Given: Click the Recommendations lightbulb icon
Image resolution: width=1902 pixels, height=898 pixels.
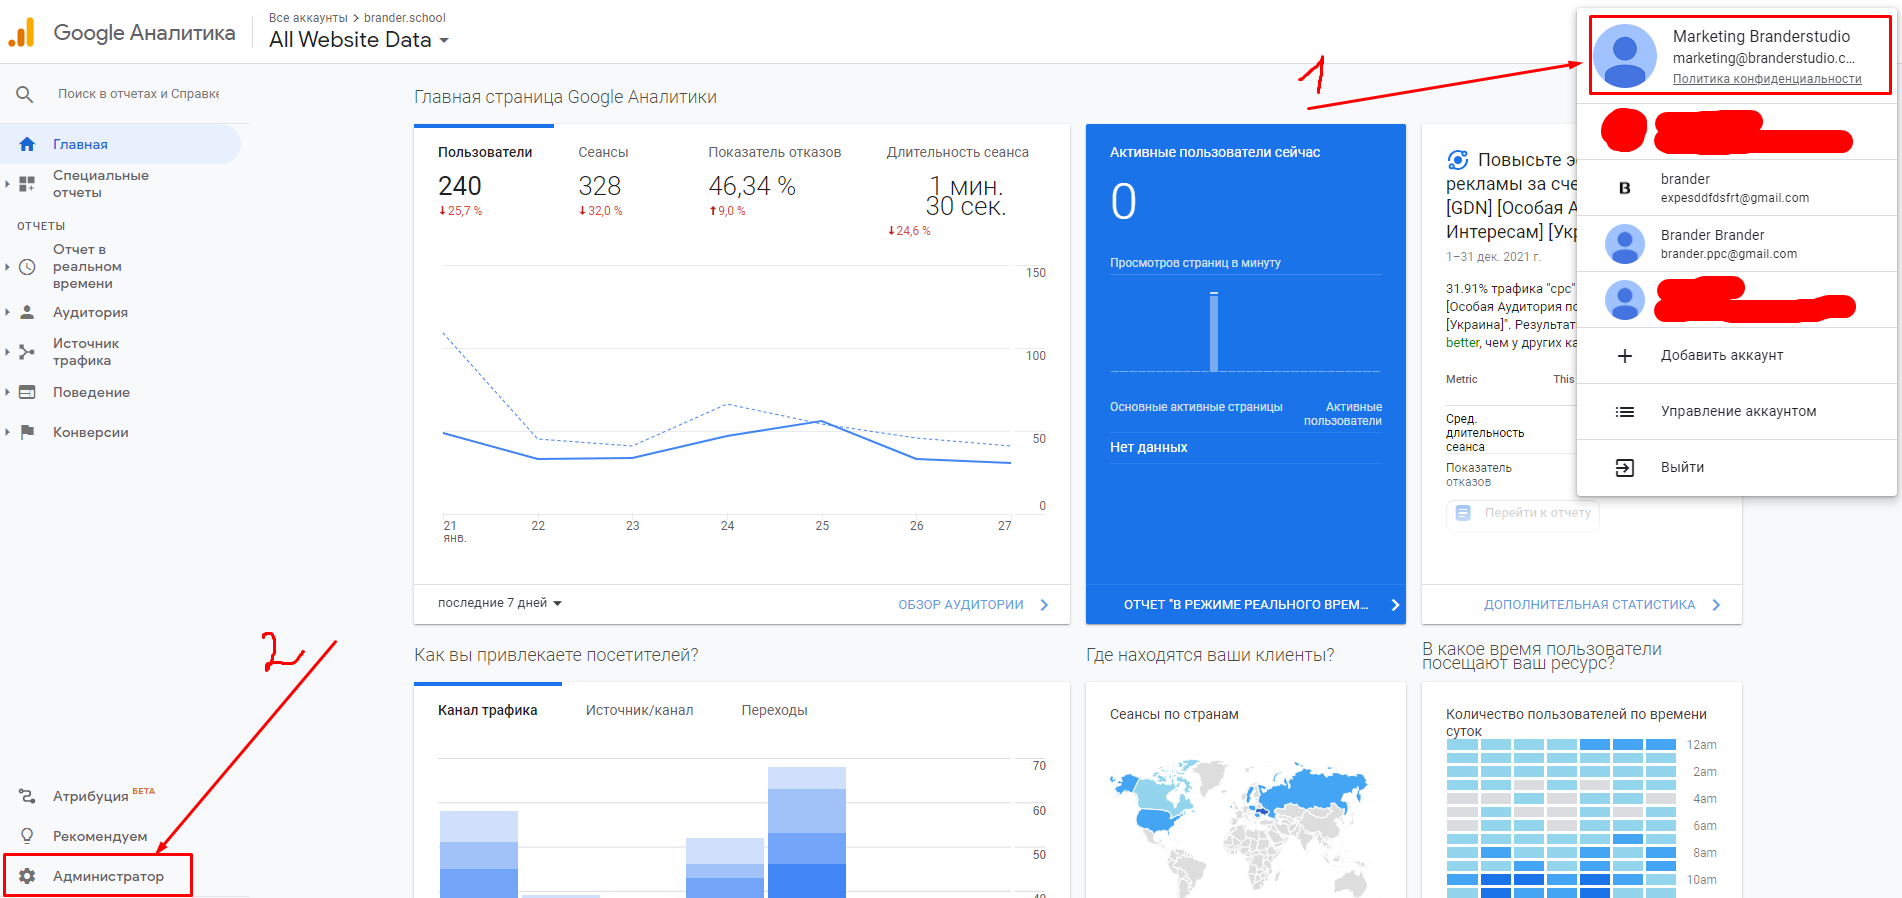Looking at the screenshot, I should [27, 836].
